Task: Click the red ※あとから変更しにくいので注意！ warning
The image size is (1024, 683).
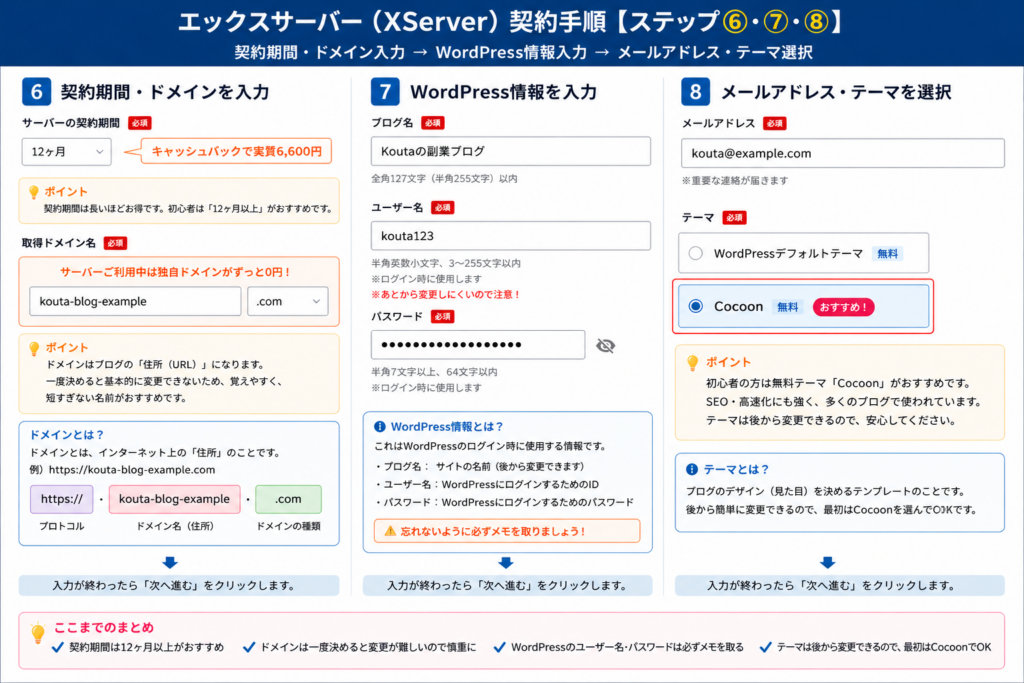Action: point(446,294)
